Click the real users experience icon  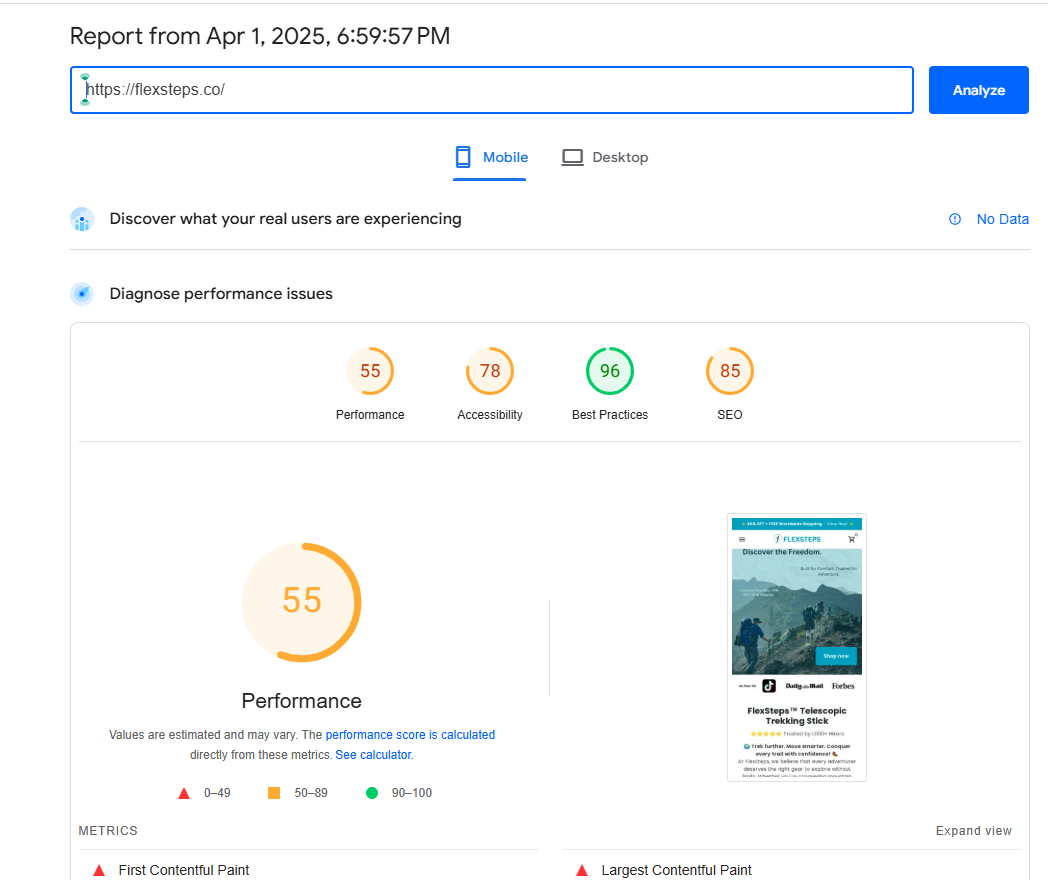click(82, 219)
